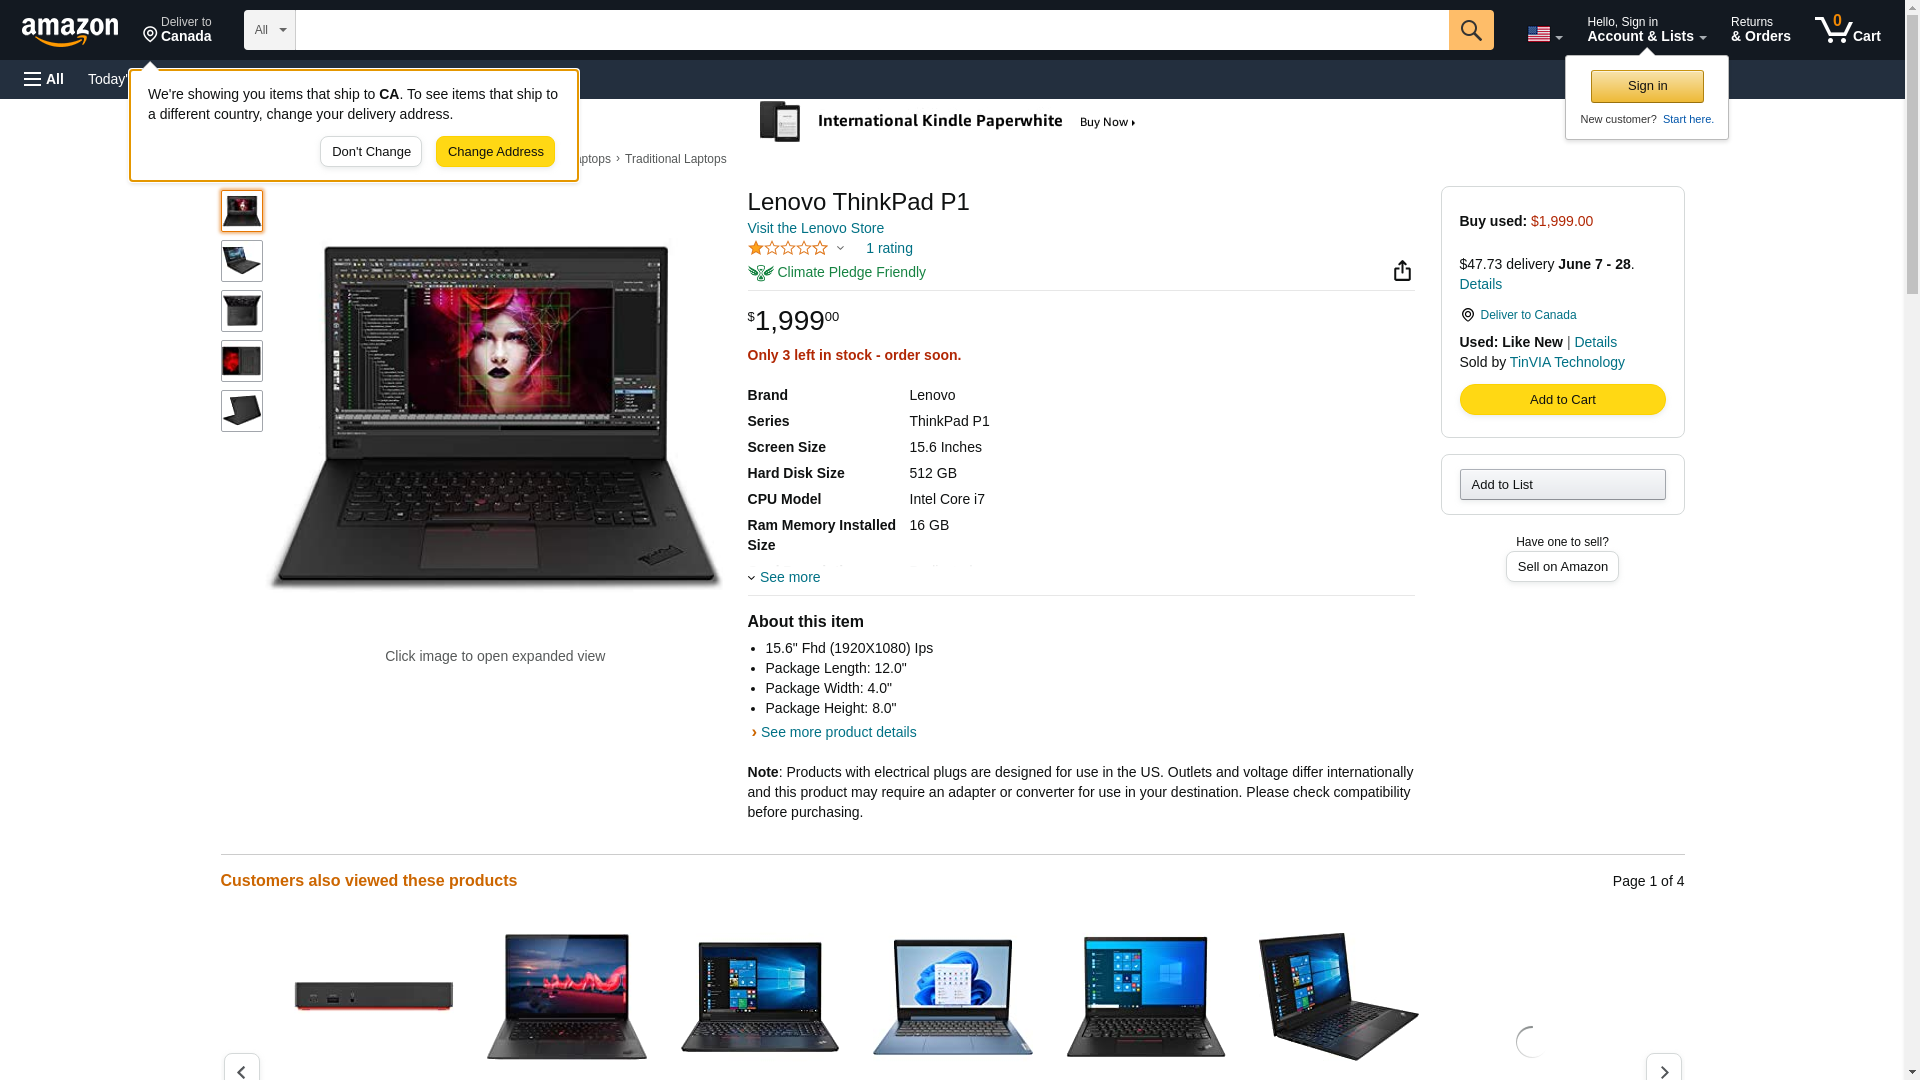The height and width of the screenshot is (1080, 1920).
Task: Click the Climate Pledge Friendly badge
Action: point(836,272)
